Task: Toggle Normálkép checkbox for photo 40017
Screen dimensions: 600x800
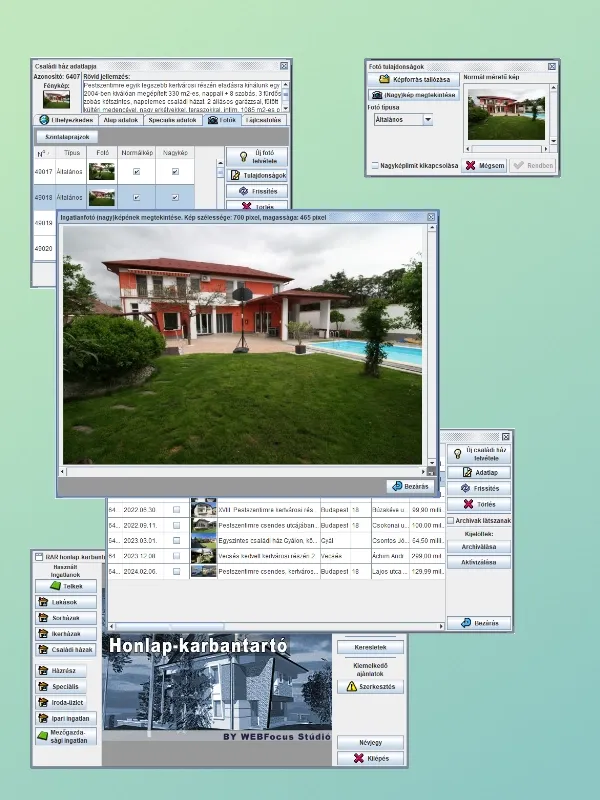Action: click(136, 171)
